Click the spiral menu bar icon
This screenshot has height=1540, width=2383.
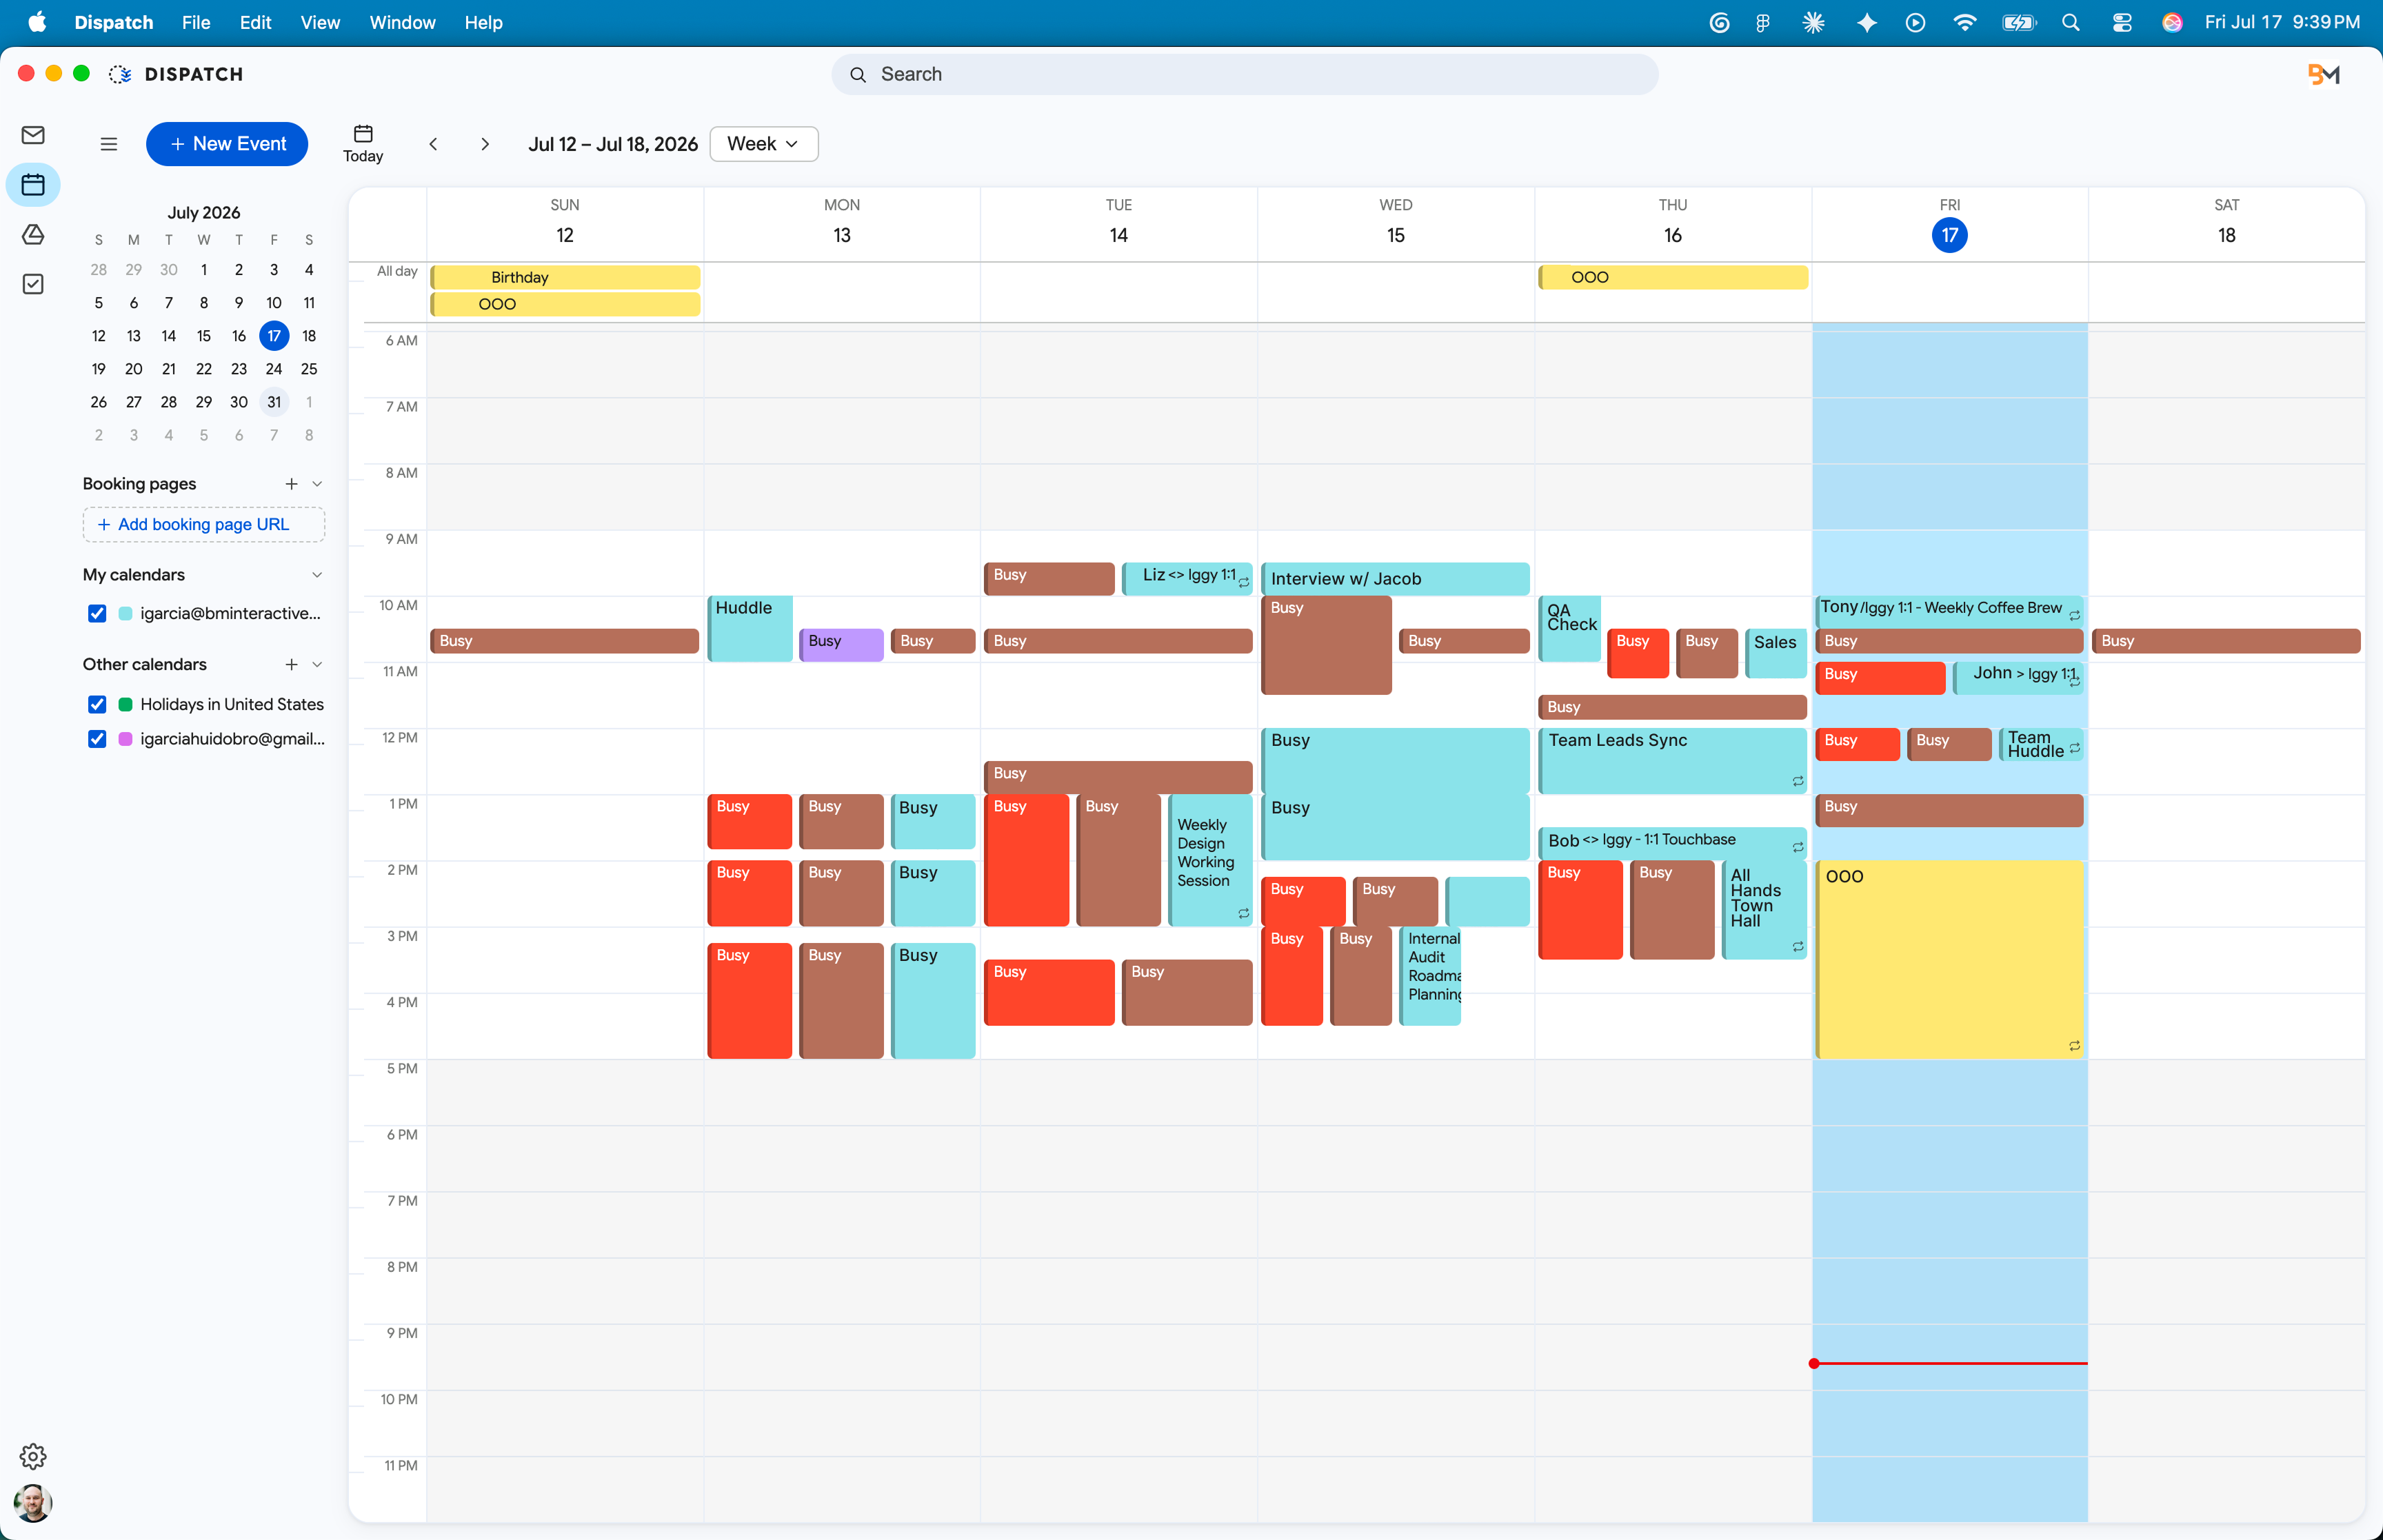(1719, 22)
